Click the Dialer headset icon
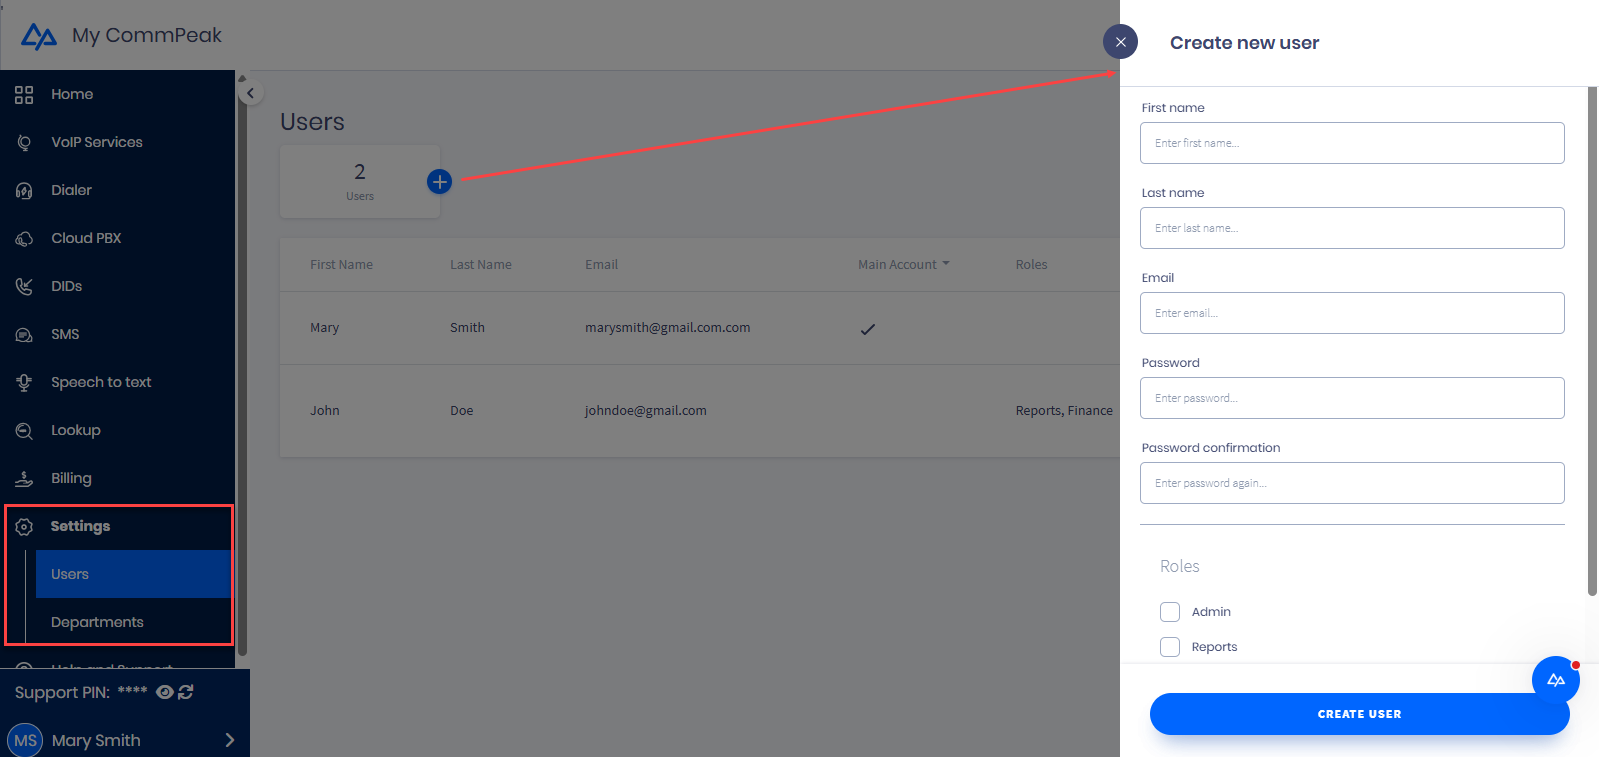The width and height of the screenshot is (1599, 757). pyautogui.click(x=24, y=191)
